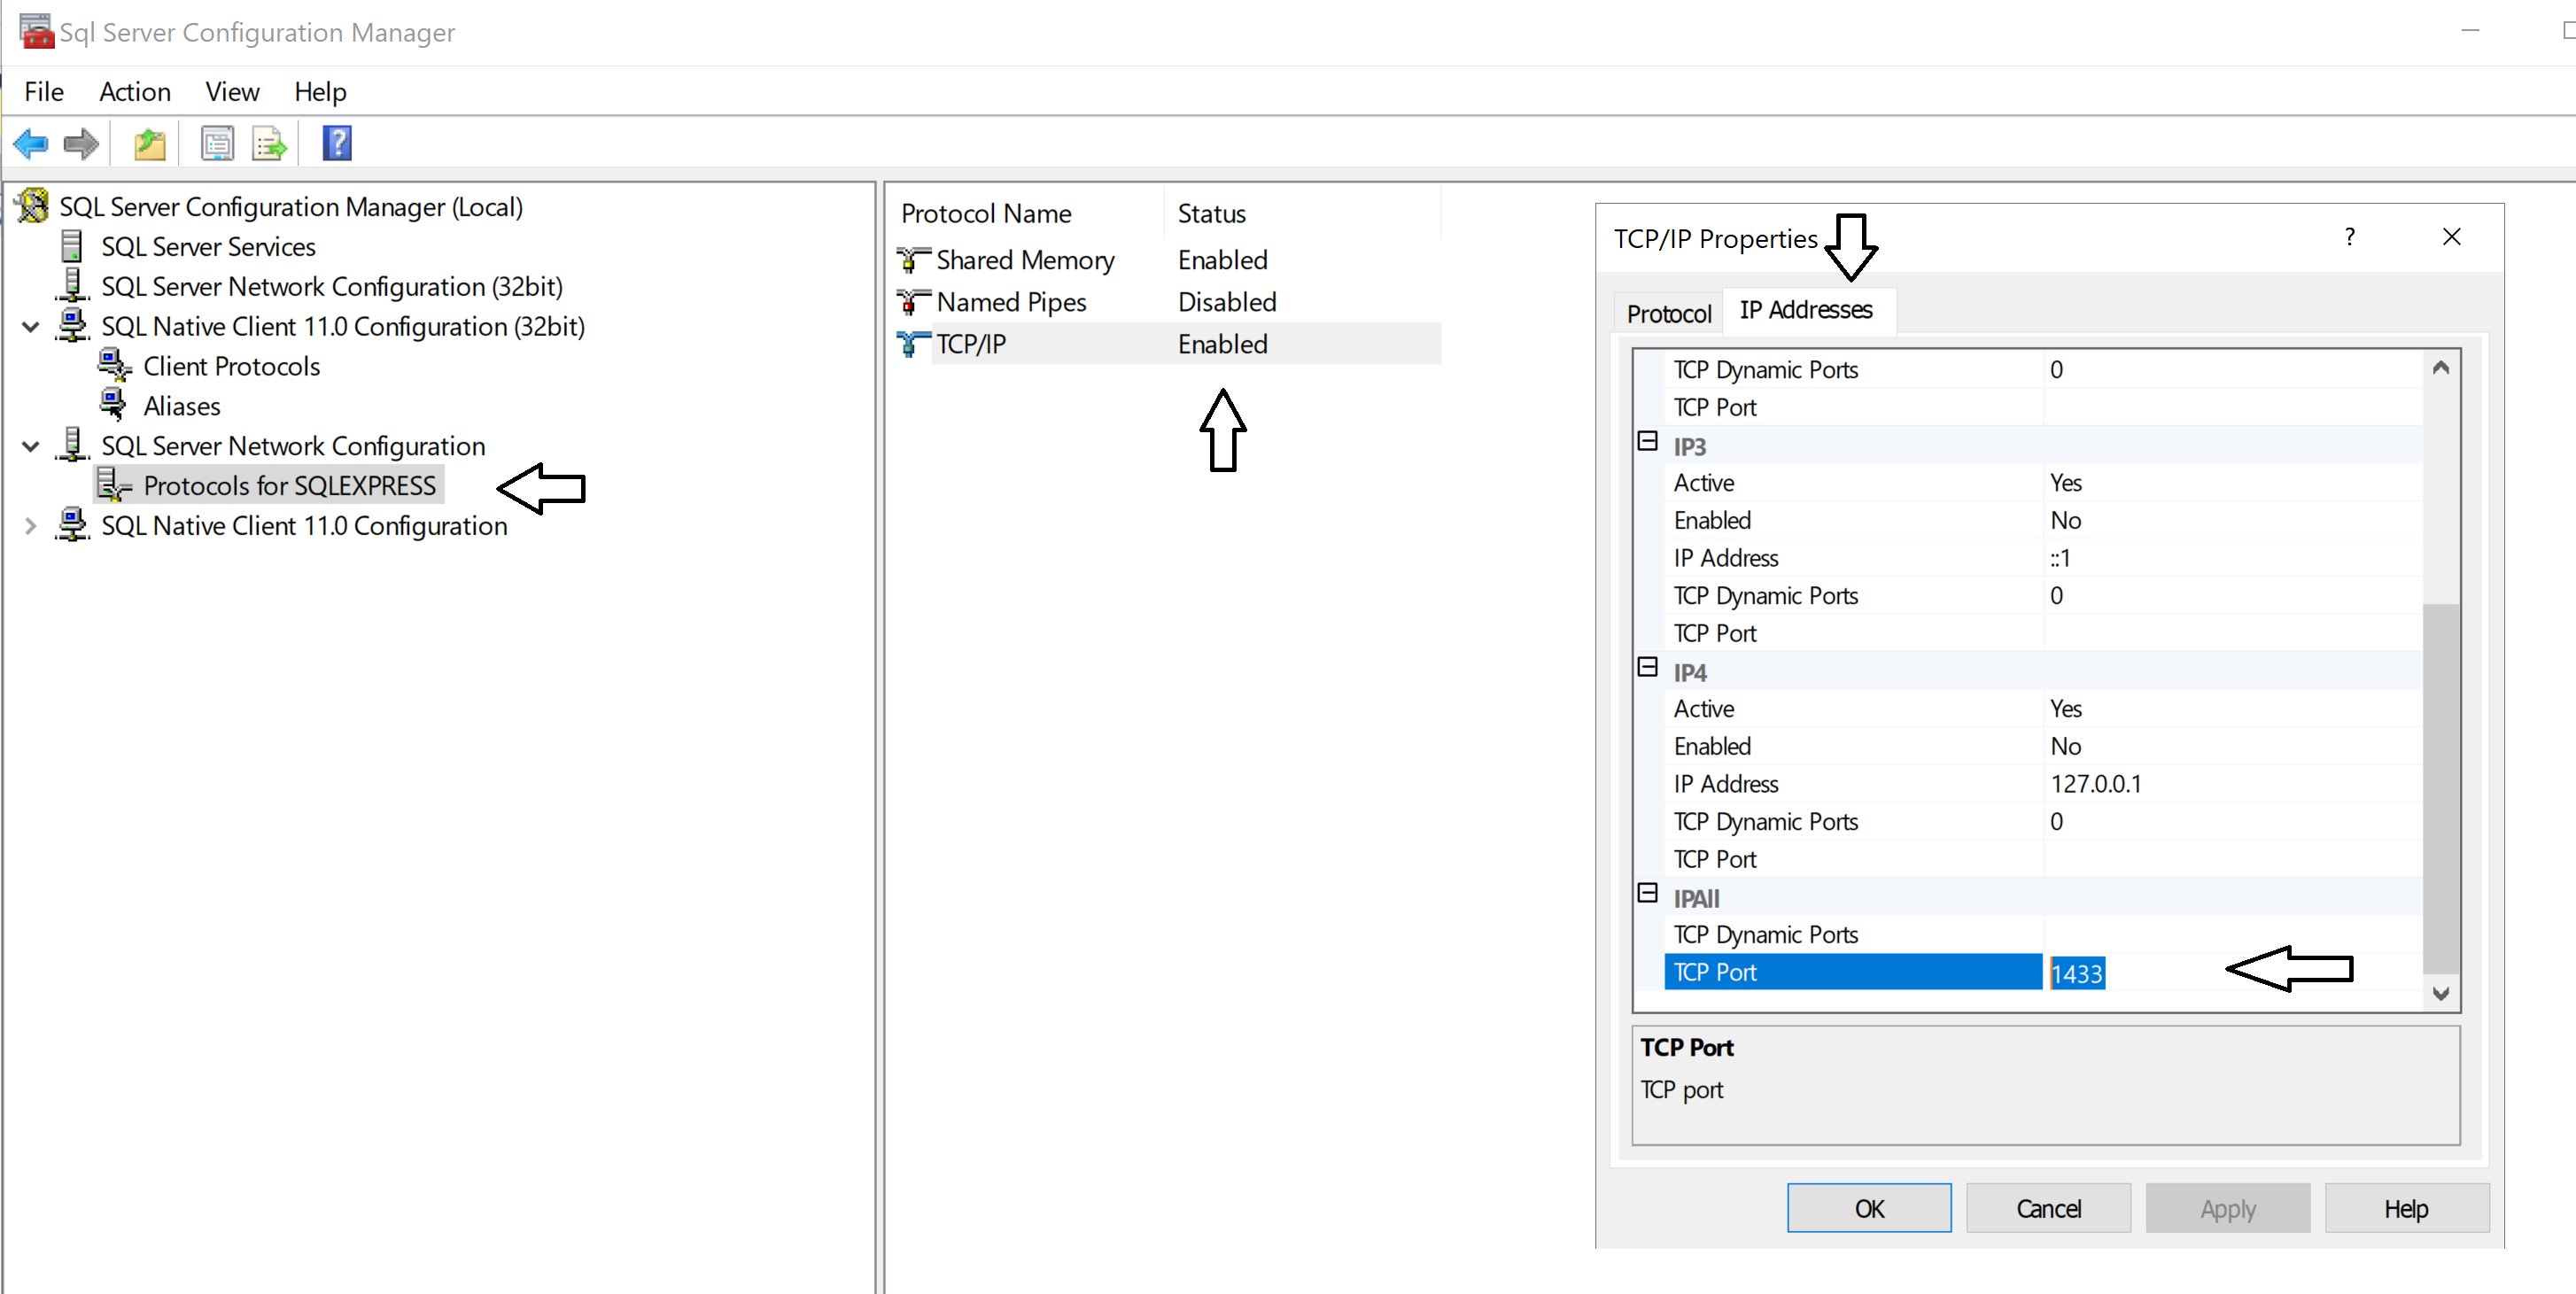The height and width of the screenshot is (1294, 2576).
Task: Switch to the Protocol tab
Action: pyautogui.click(x=1668, y=314)
